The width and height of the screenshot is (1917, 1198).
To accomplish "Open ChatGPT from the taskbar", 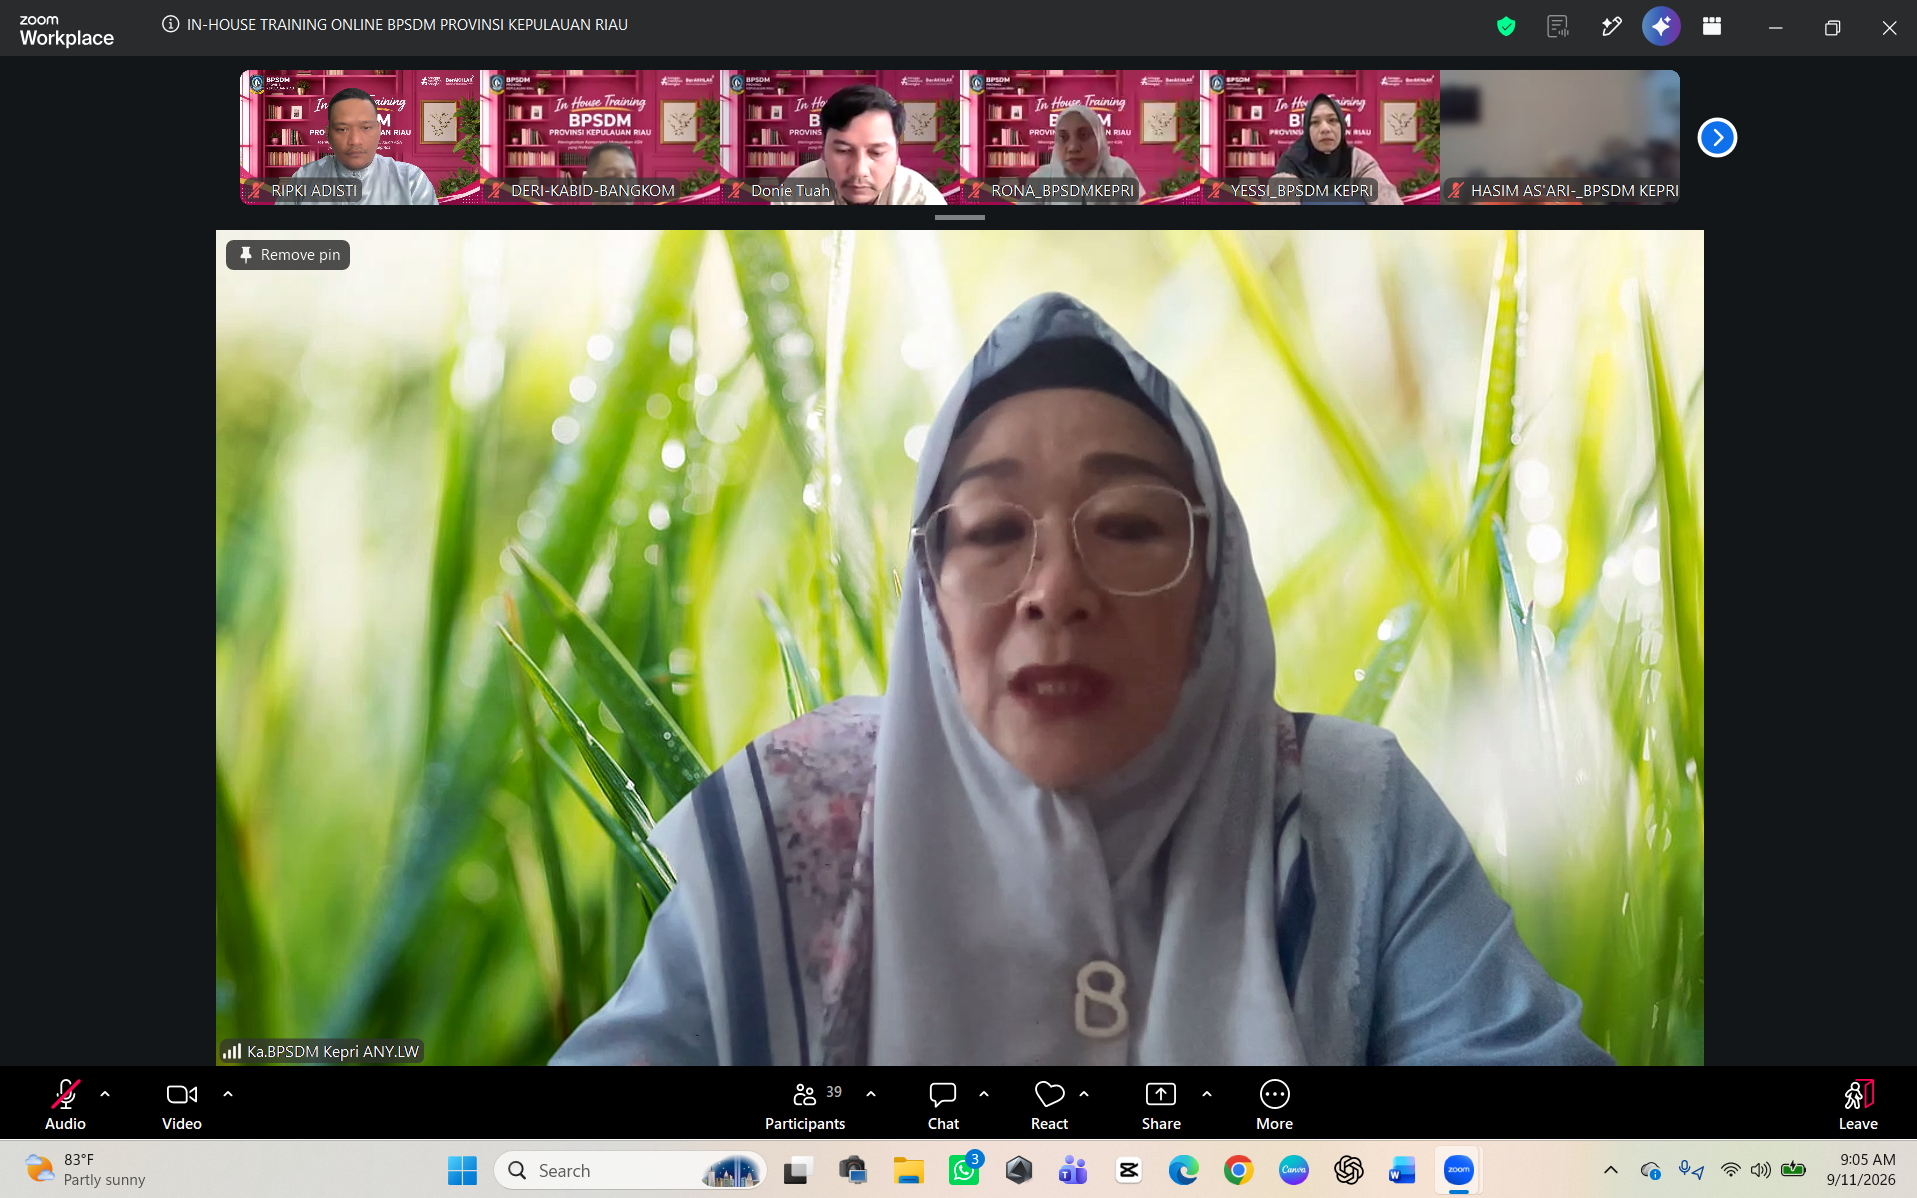I will click(x=1348, y=1170).
